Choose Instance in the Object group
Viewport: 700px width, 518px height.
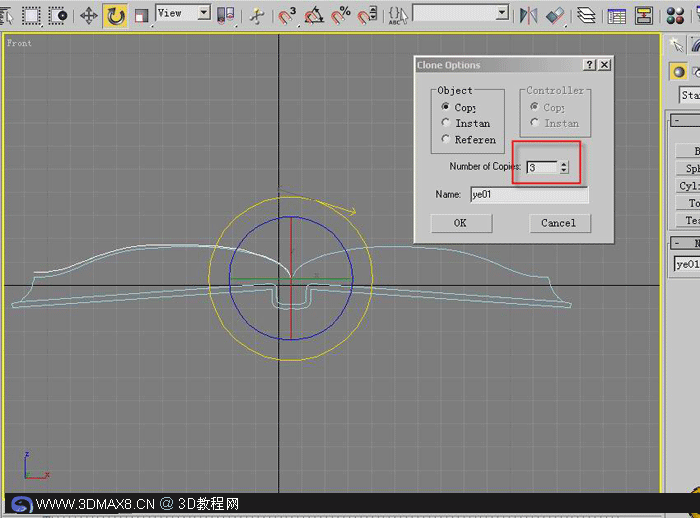[x=446, y=123]
